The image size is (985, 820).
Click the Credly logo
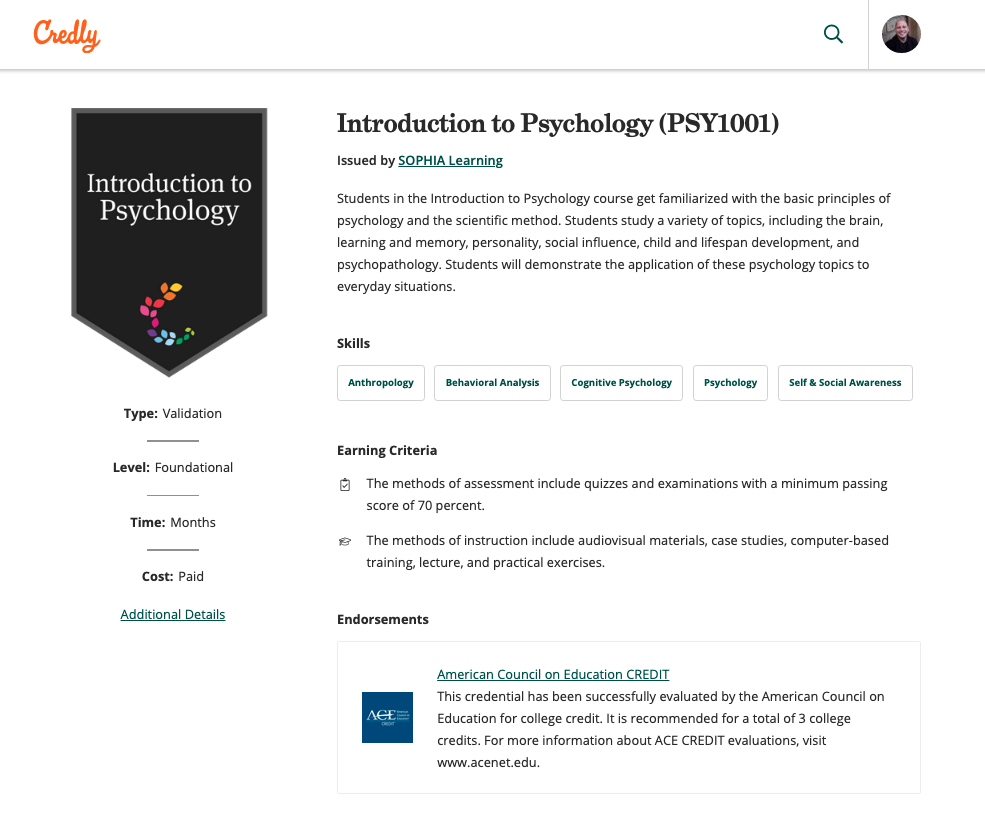(x=67, y=35)
